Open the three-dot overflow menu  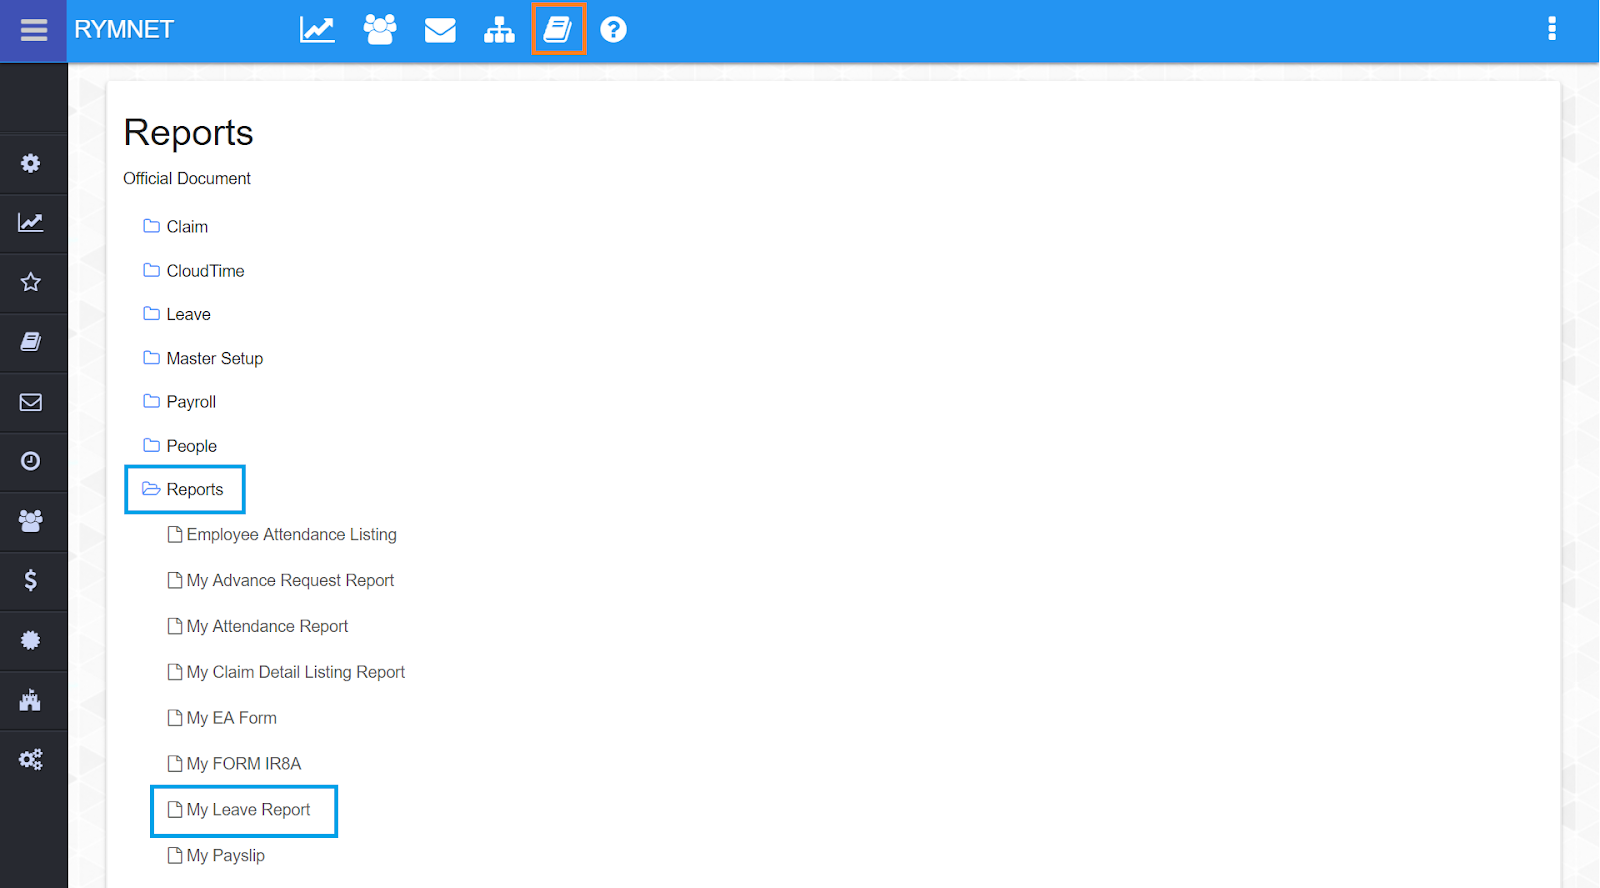(1551, 29)
